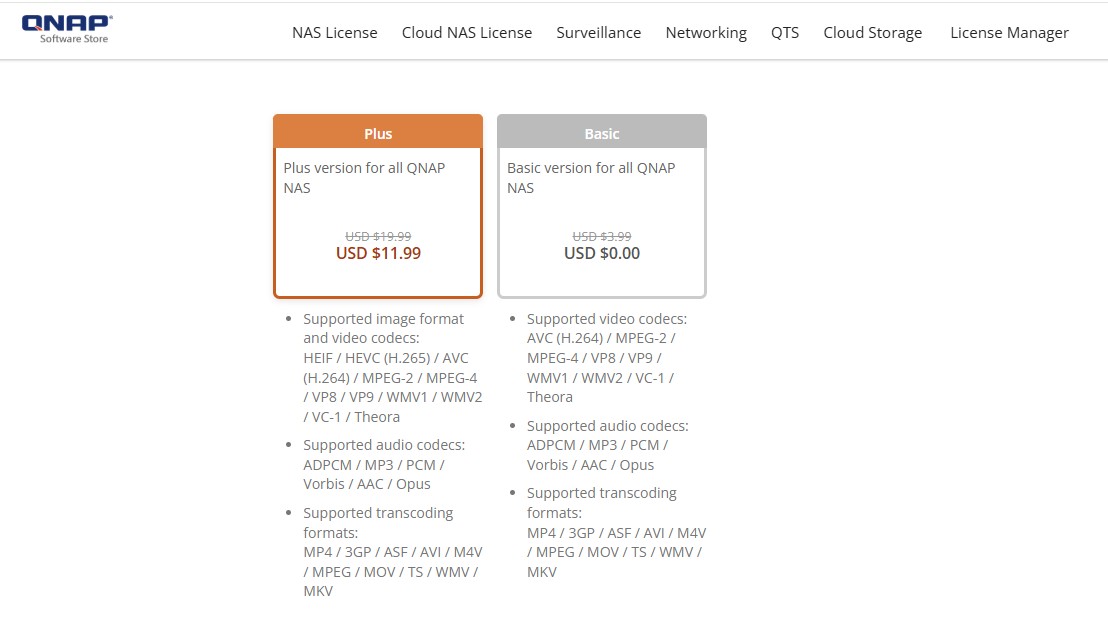The image size is (1108, 619).
Task: Click the USD $0.00 Basic price
Action: [x=601, y=254]
